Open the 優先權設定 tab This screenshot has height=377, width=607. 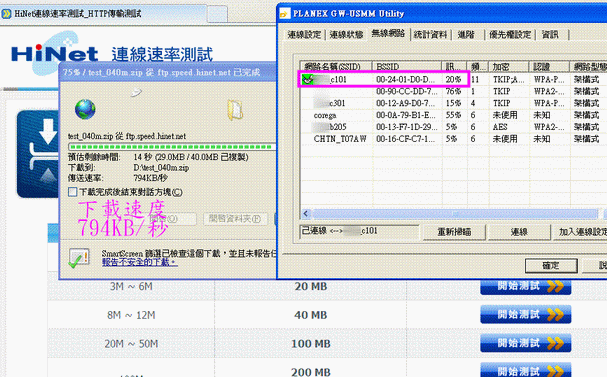[x=510, y=35]
